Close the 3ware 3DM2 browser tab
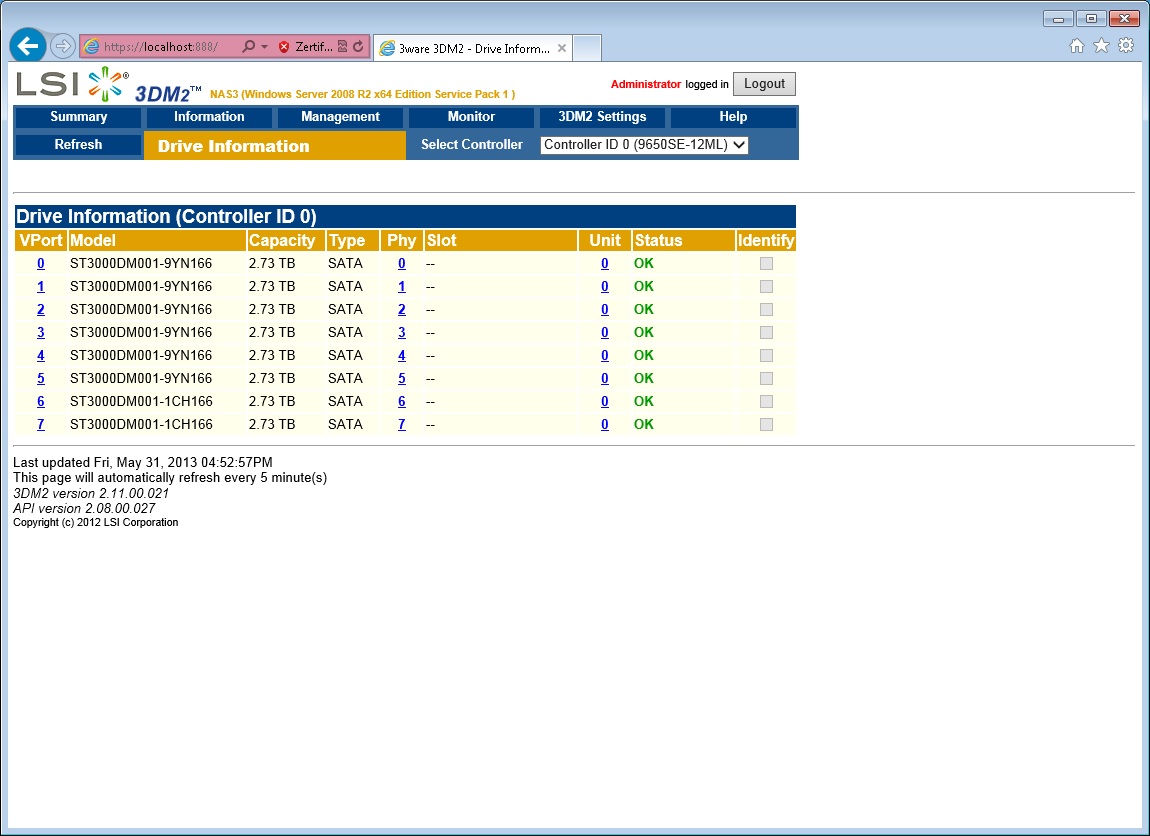 coord(562,48)
